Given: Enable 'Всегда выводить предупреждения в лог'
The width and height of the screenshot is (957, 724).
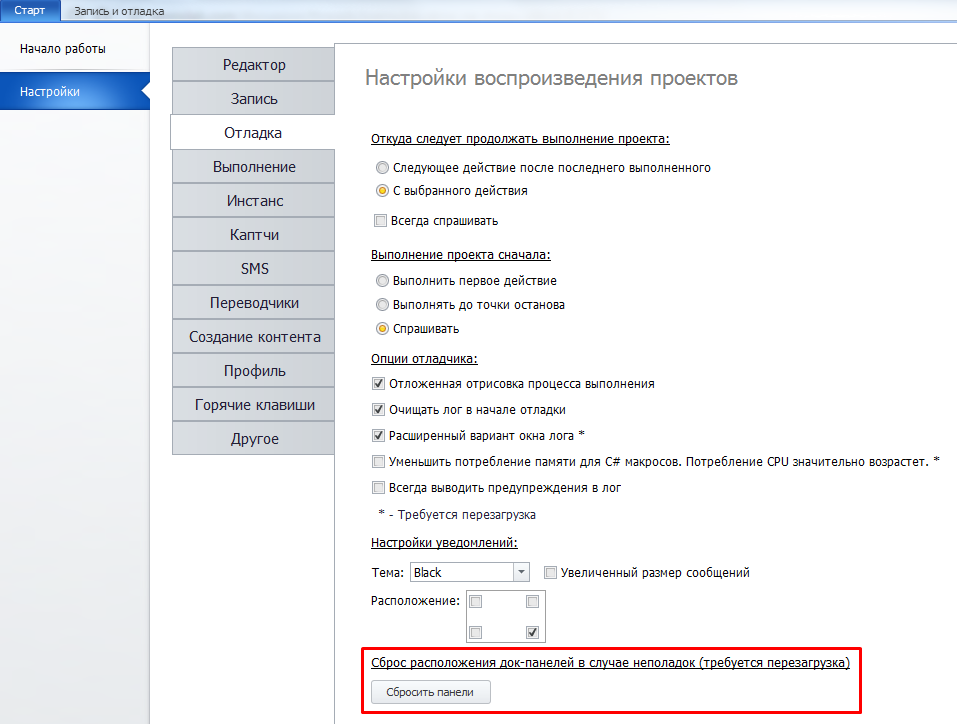Looking at the screenshot, I should pyautogui.click(x=378, y=487).
